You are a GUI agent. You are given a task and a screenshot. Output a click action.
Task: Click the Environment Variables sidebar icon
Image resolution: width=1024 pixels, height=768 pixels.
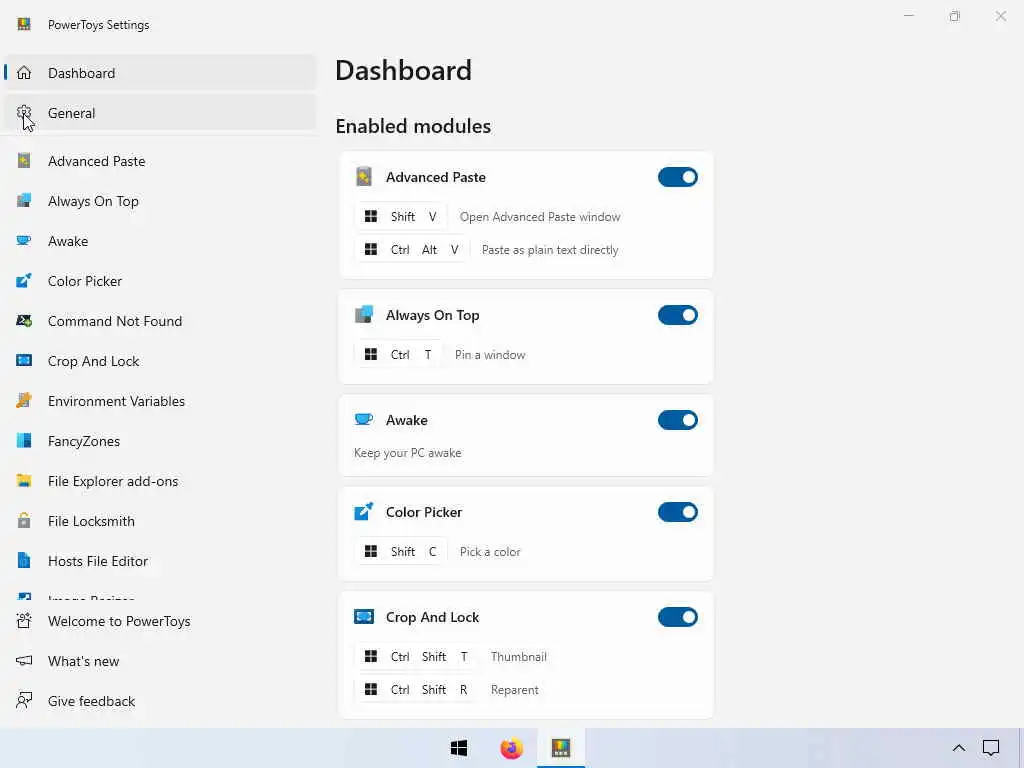tap(24, 400)
